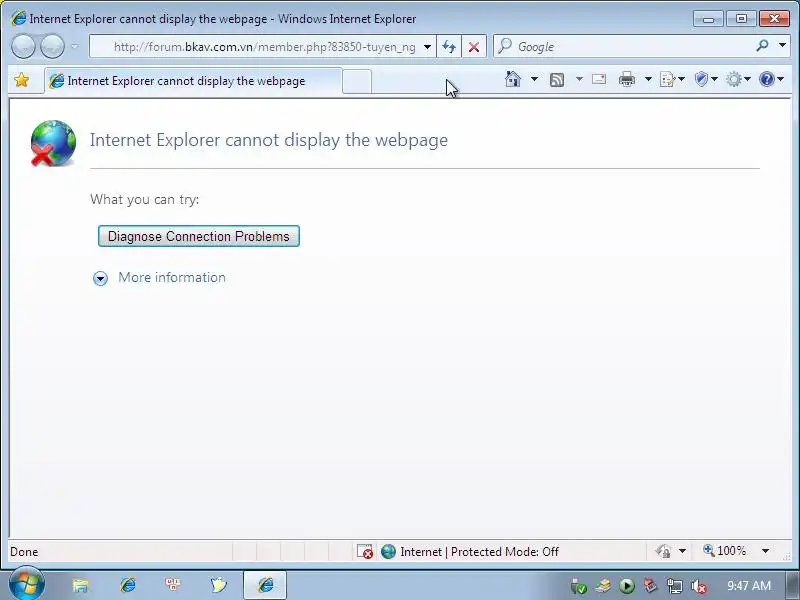Click the yellow bird taskbar icon
Screen dimensions: 800x600
click(218, 585)
